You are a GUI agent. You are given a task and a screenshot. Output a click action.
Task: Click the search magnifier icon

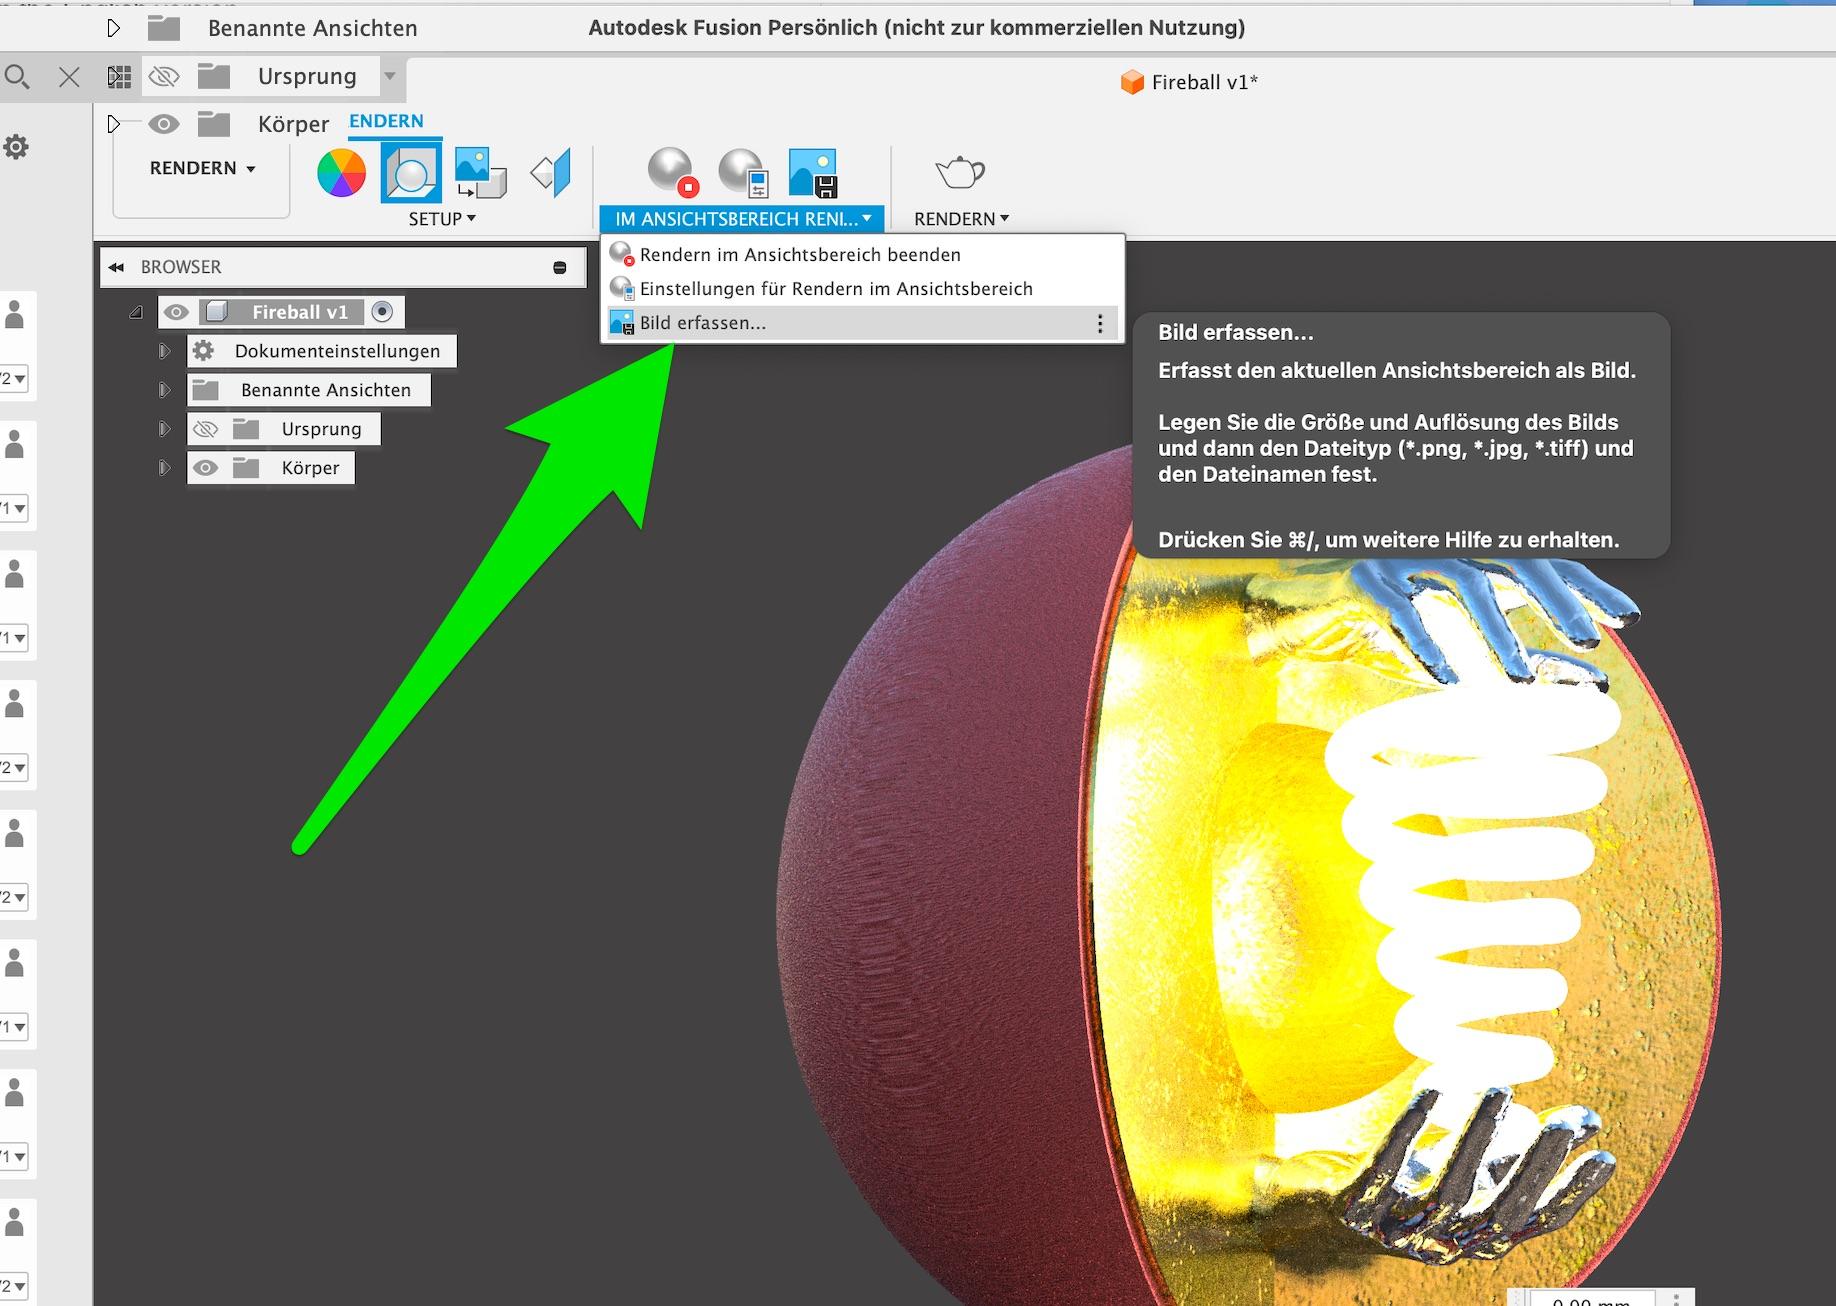[17, 76]
